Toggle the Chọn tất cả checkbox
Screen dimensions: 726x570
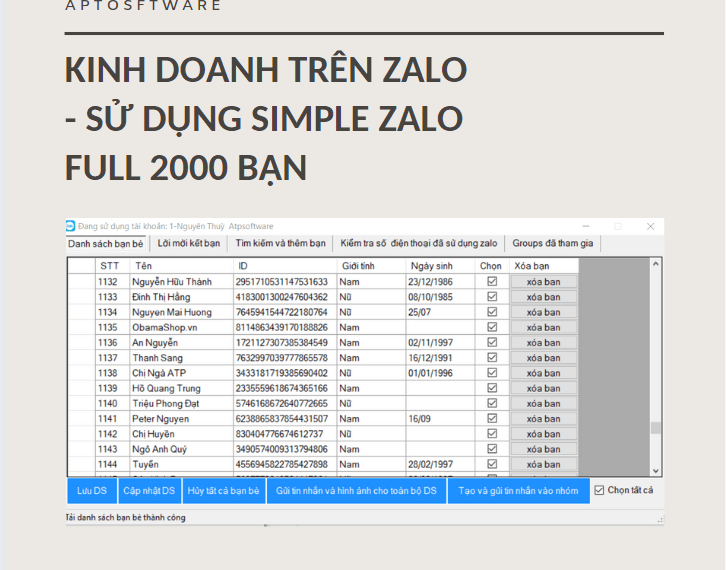tap(599, 490)
